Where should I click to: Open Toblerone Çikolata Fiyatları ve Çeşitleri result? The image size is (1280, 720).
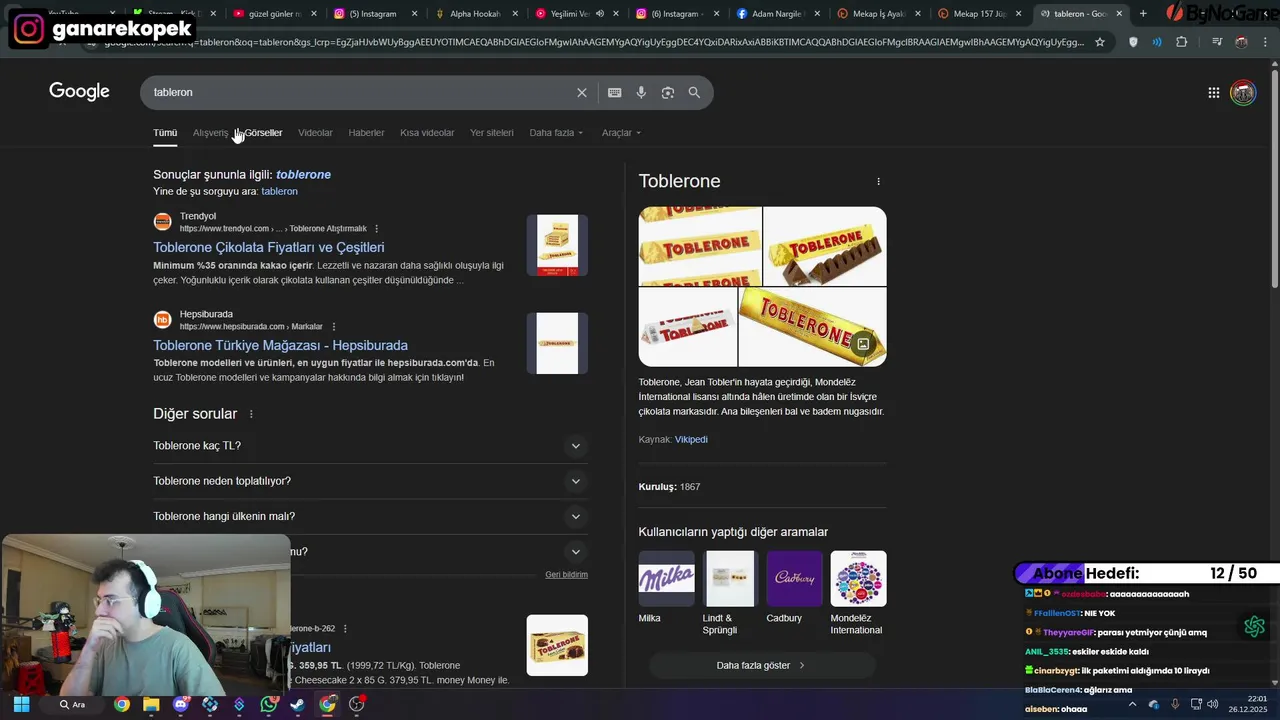click(x=268, y=247)
